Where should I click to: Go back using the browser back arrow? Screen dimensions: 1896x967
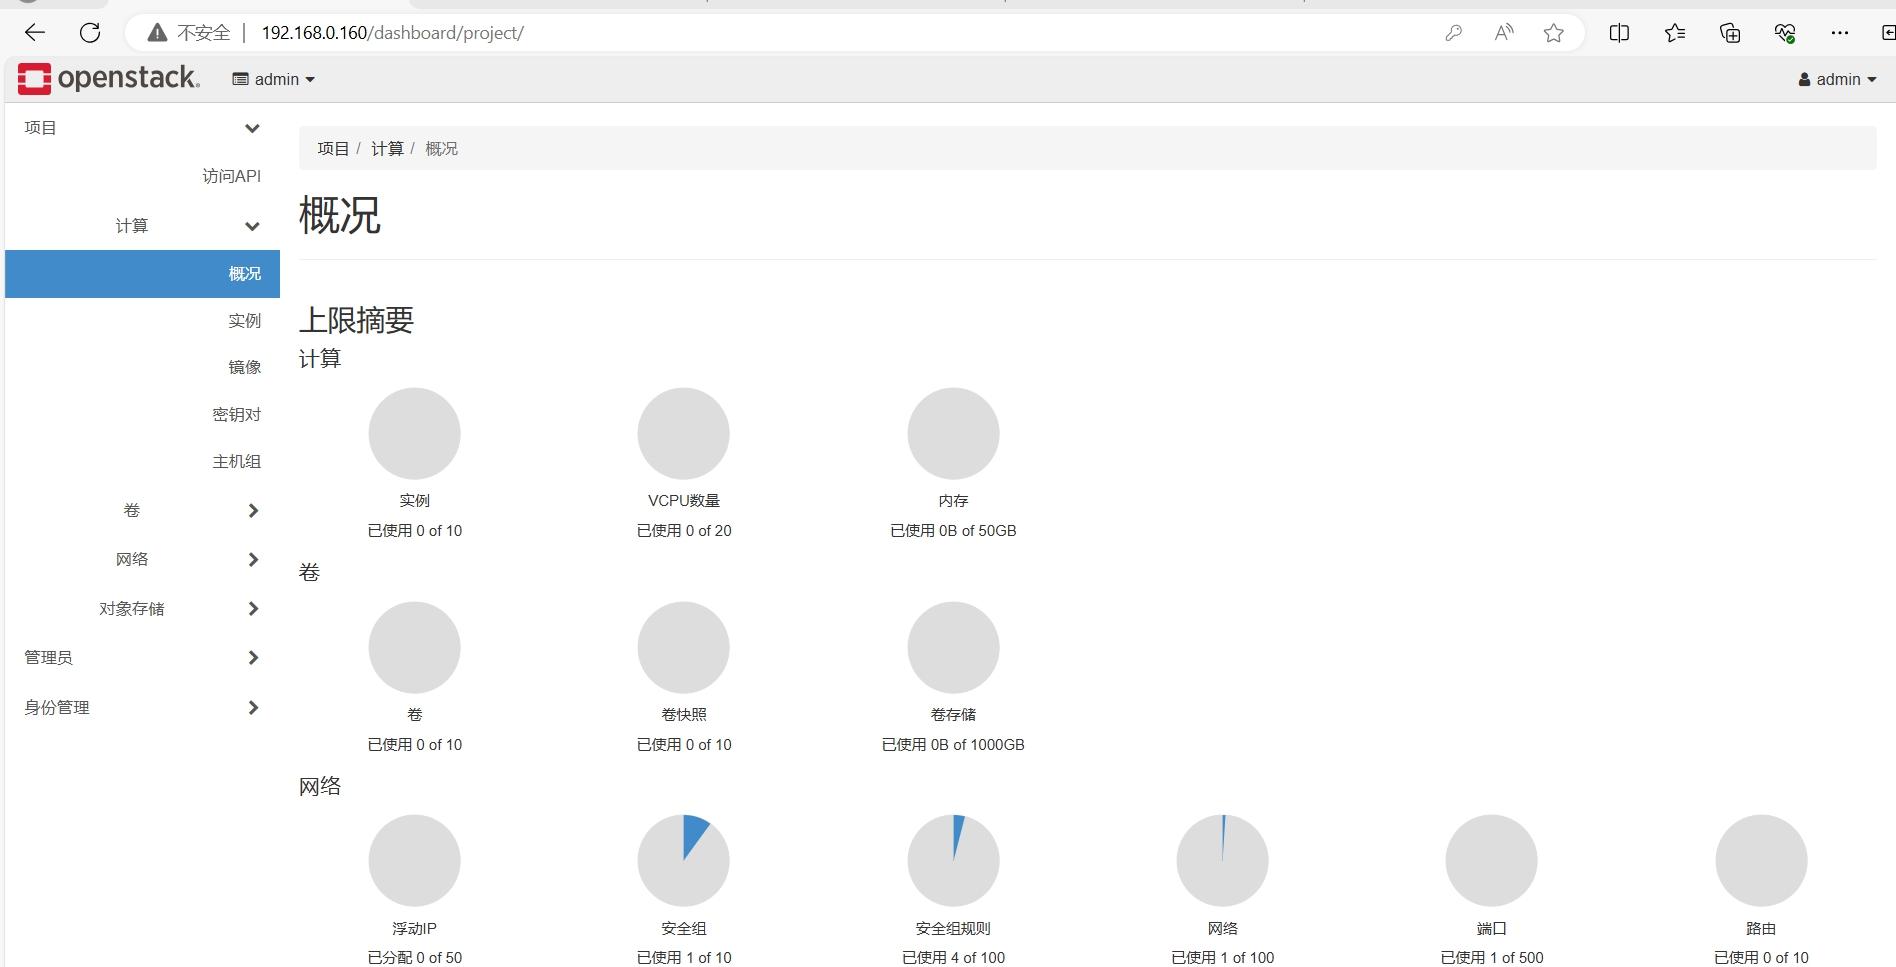point(35,33)
